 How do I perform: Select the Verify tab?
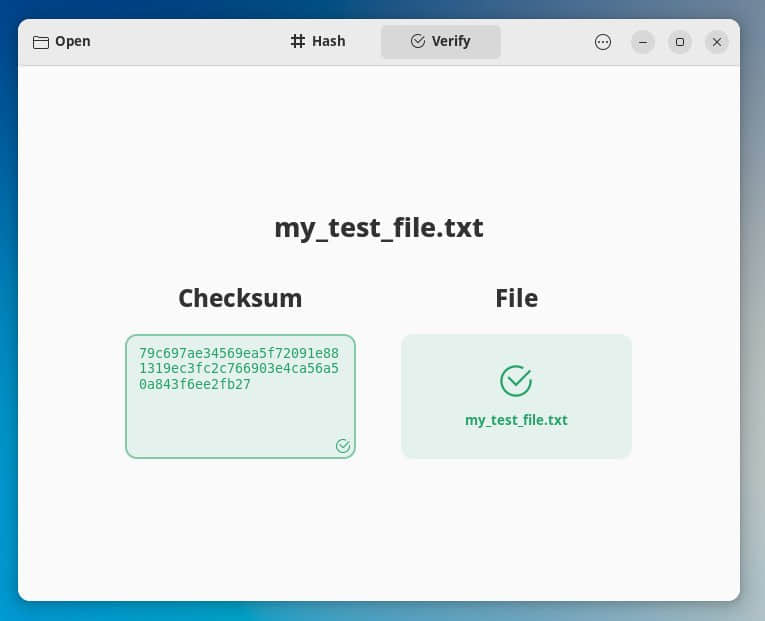click(x=441, y=42)
